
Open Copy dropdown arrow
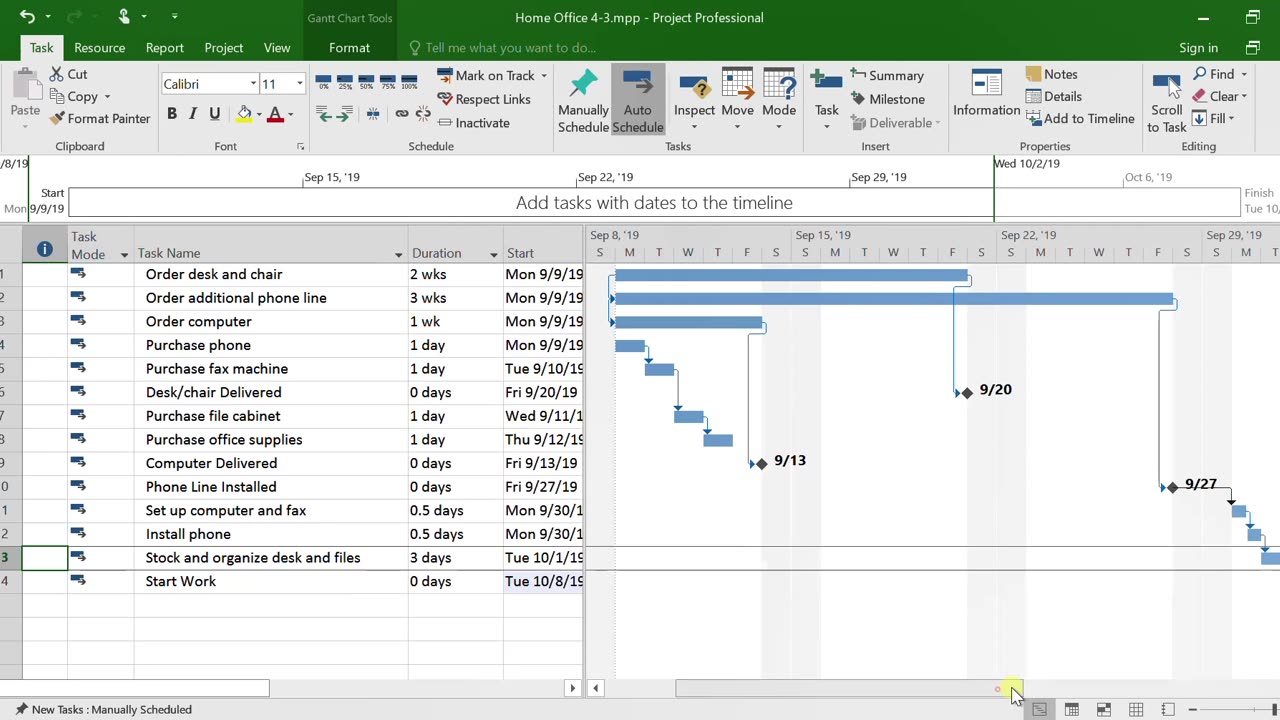click(x=107, y=97)
